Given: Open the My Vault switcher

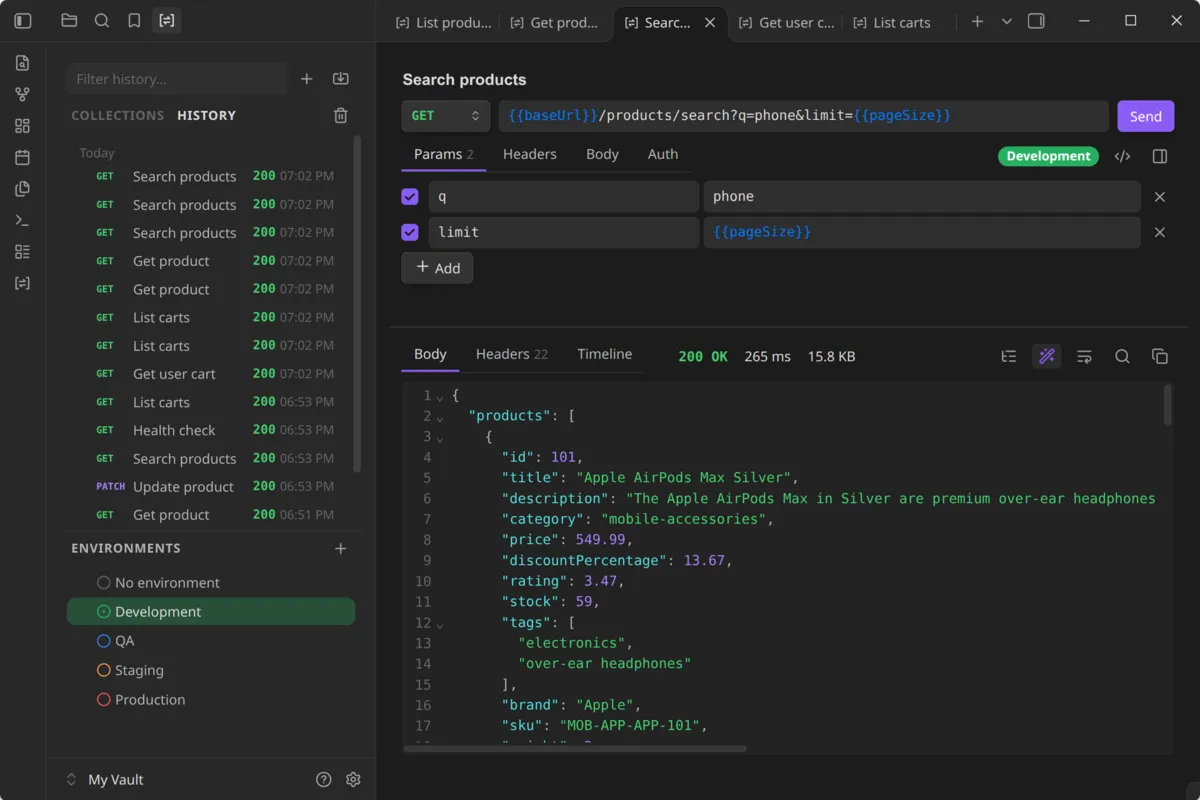Looking at the screenshot, I should [105, 780].
